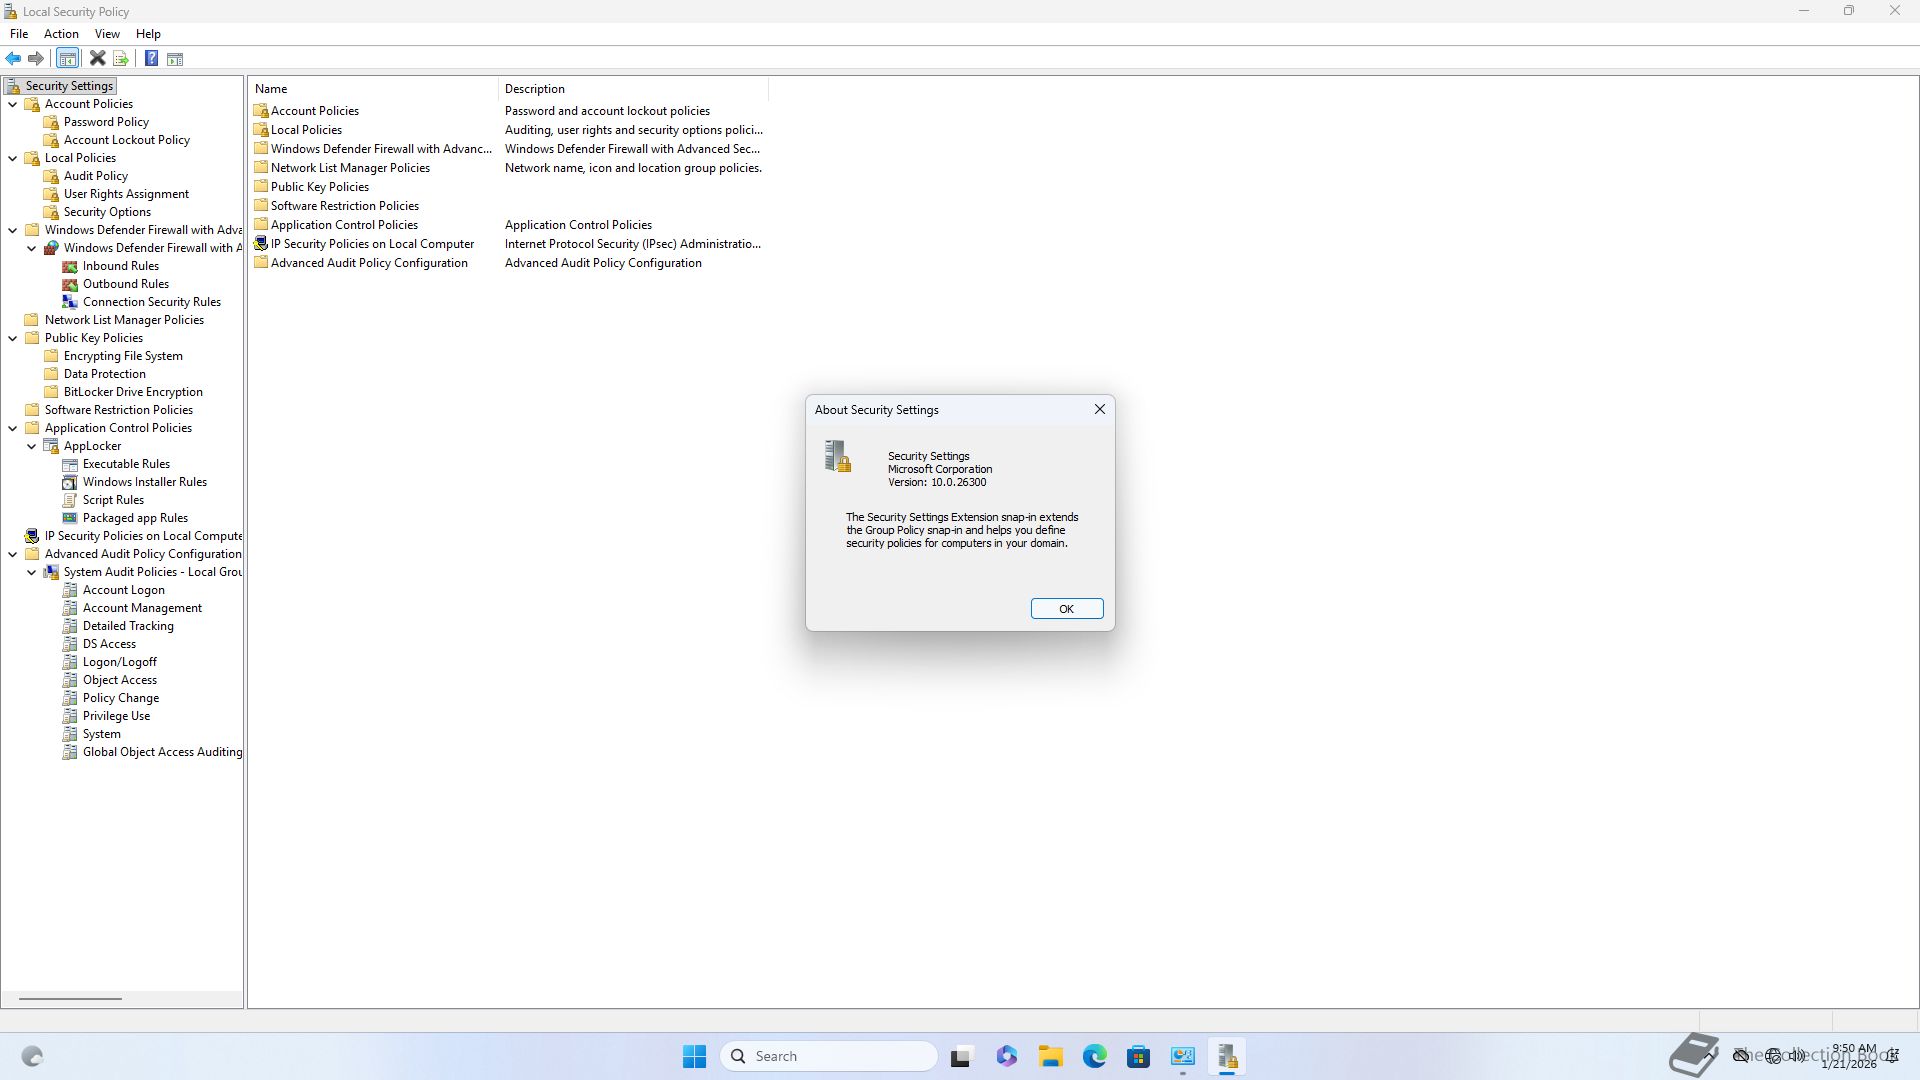Open the View menu
Viewport: 1920px width, 1080px height.
click(x=107, y=34)
